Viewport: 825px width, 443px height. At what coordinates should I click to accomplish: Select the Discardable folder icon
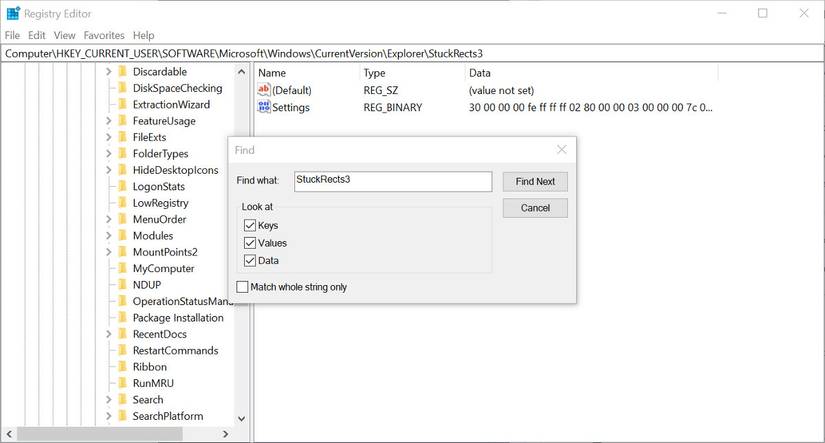[x=122, y=72]
